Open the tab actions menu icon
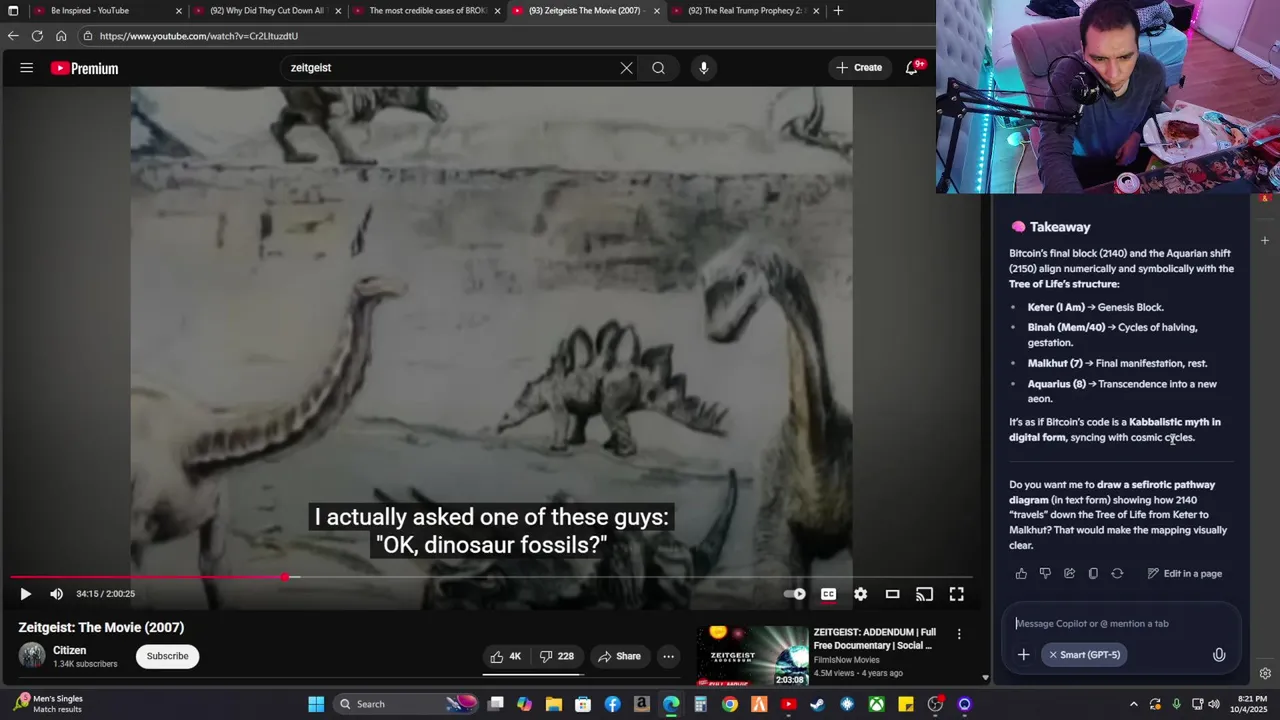 13,11
